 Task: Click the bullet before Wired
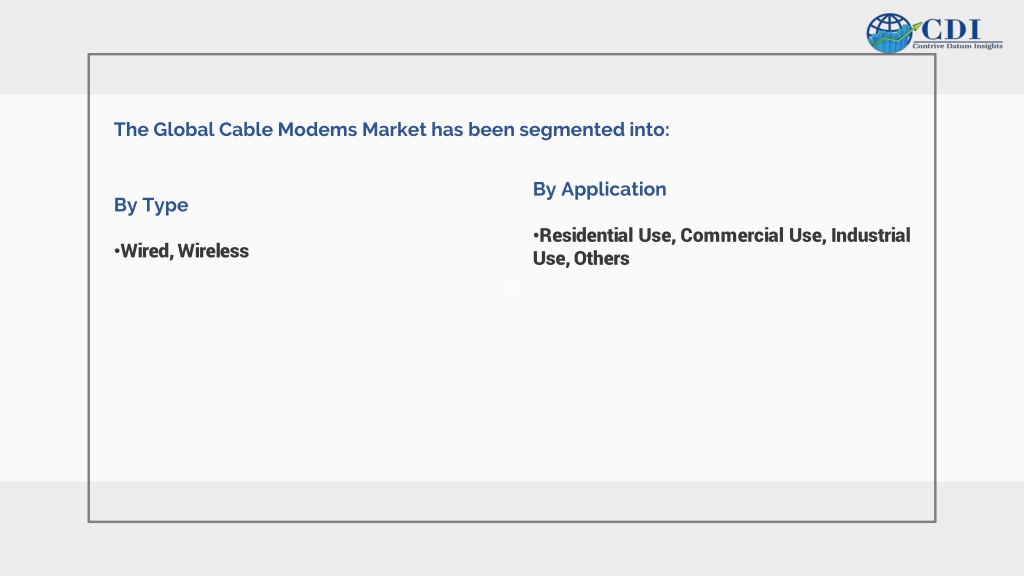117,251
